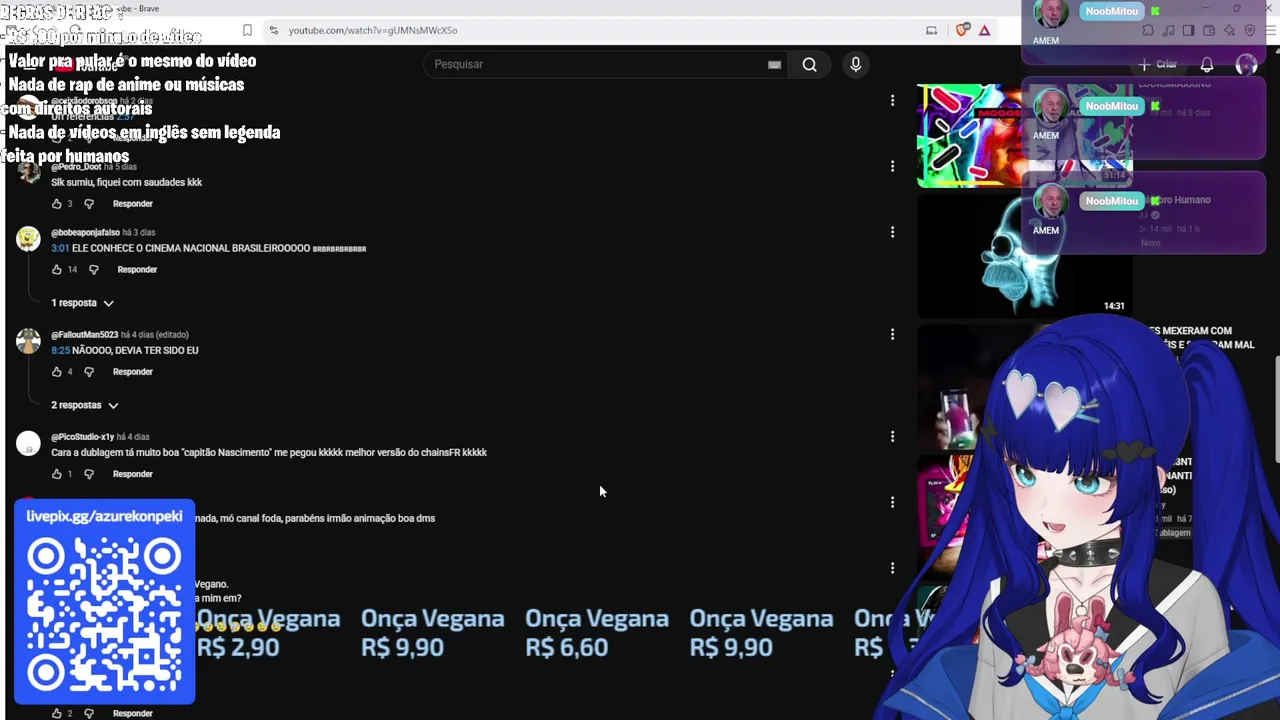Open the @Pedro_Doot channel link

click(x=76, y=167)
